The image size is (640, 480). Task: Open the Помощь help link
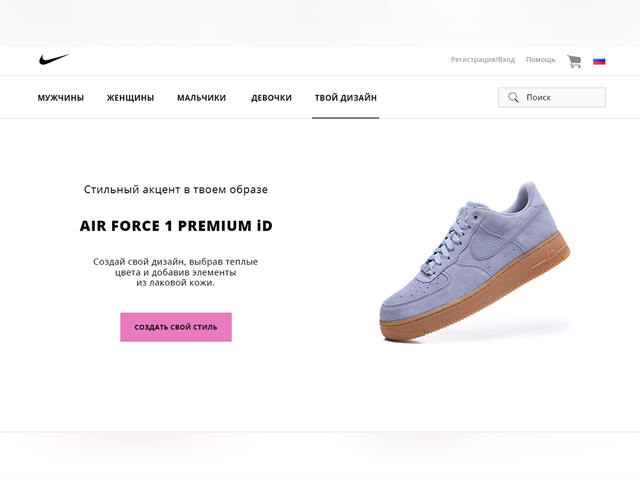pyautogui.click(x=540, y=60)
